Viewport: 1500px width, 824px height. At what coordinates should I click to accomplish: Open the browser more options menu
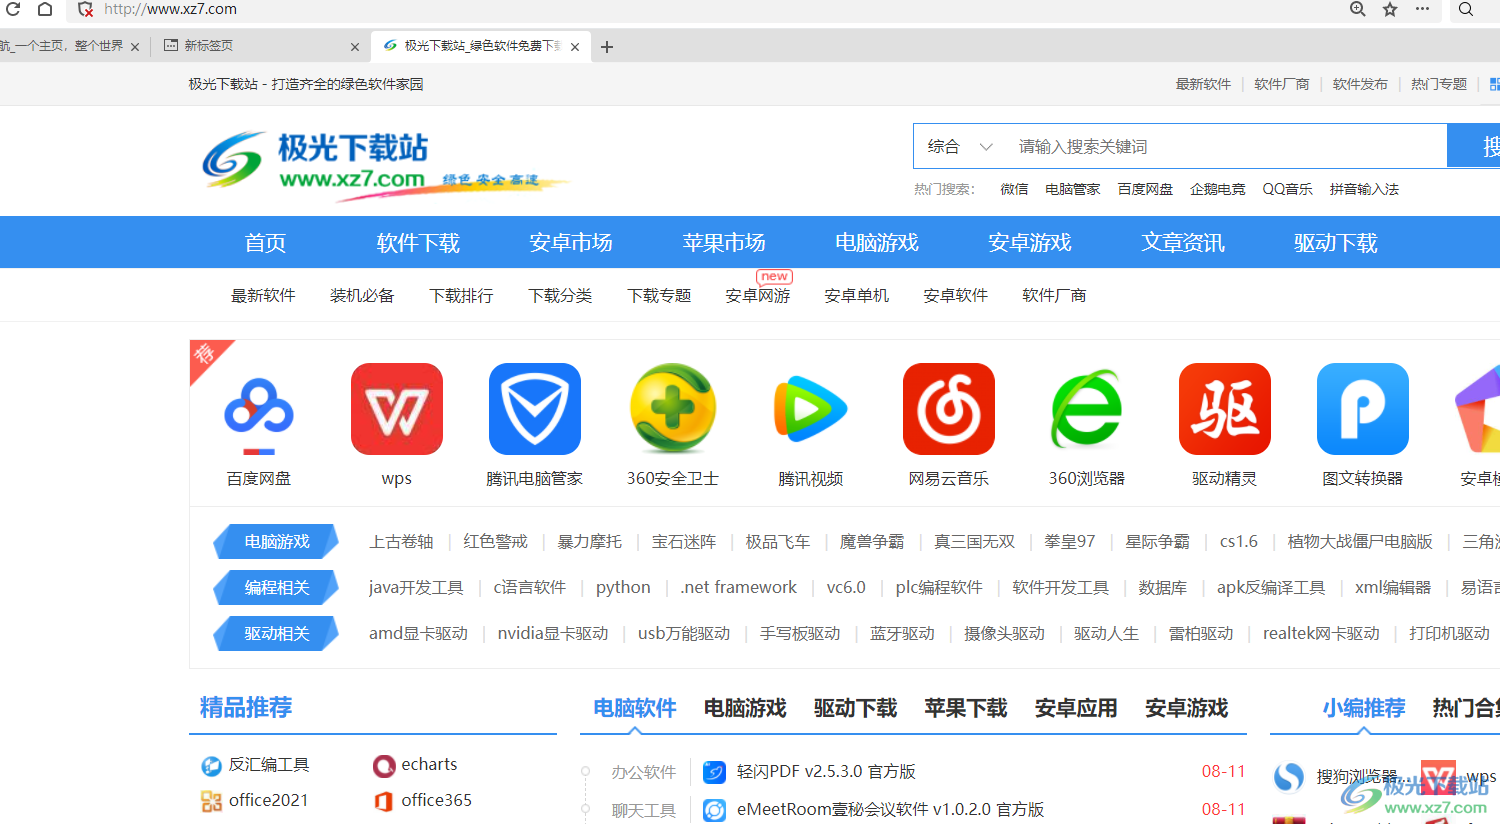pos(1422,9)
